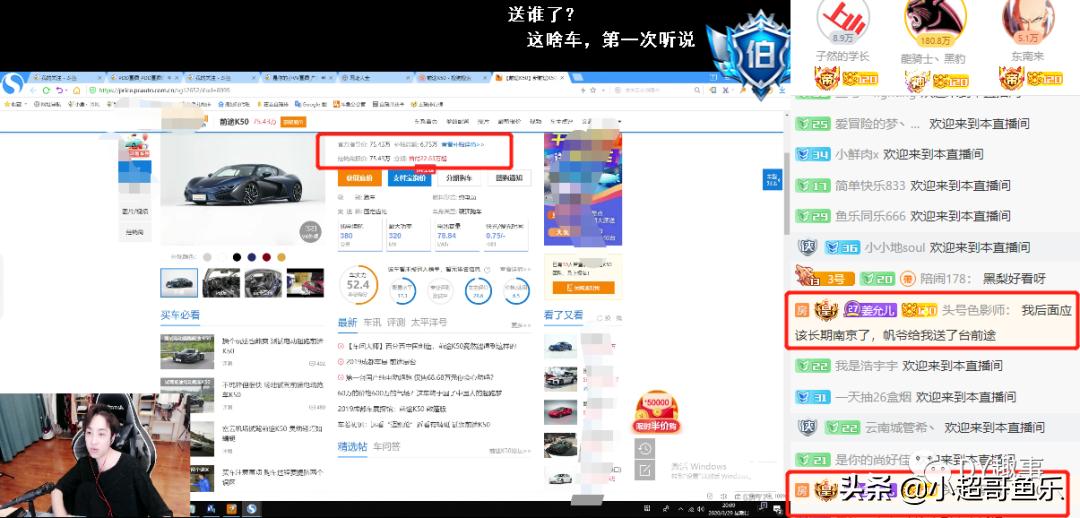1080x518 pixels.
Task: Click the Sogou browser logo
Action: 12,84
